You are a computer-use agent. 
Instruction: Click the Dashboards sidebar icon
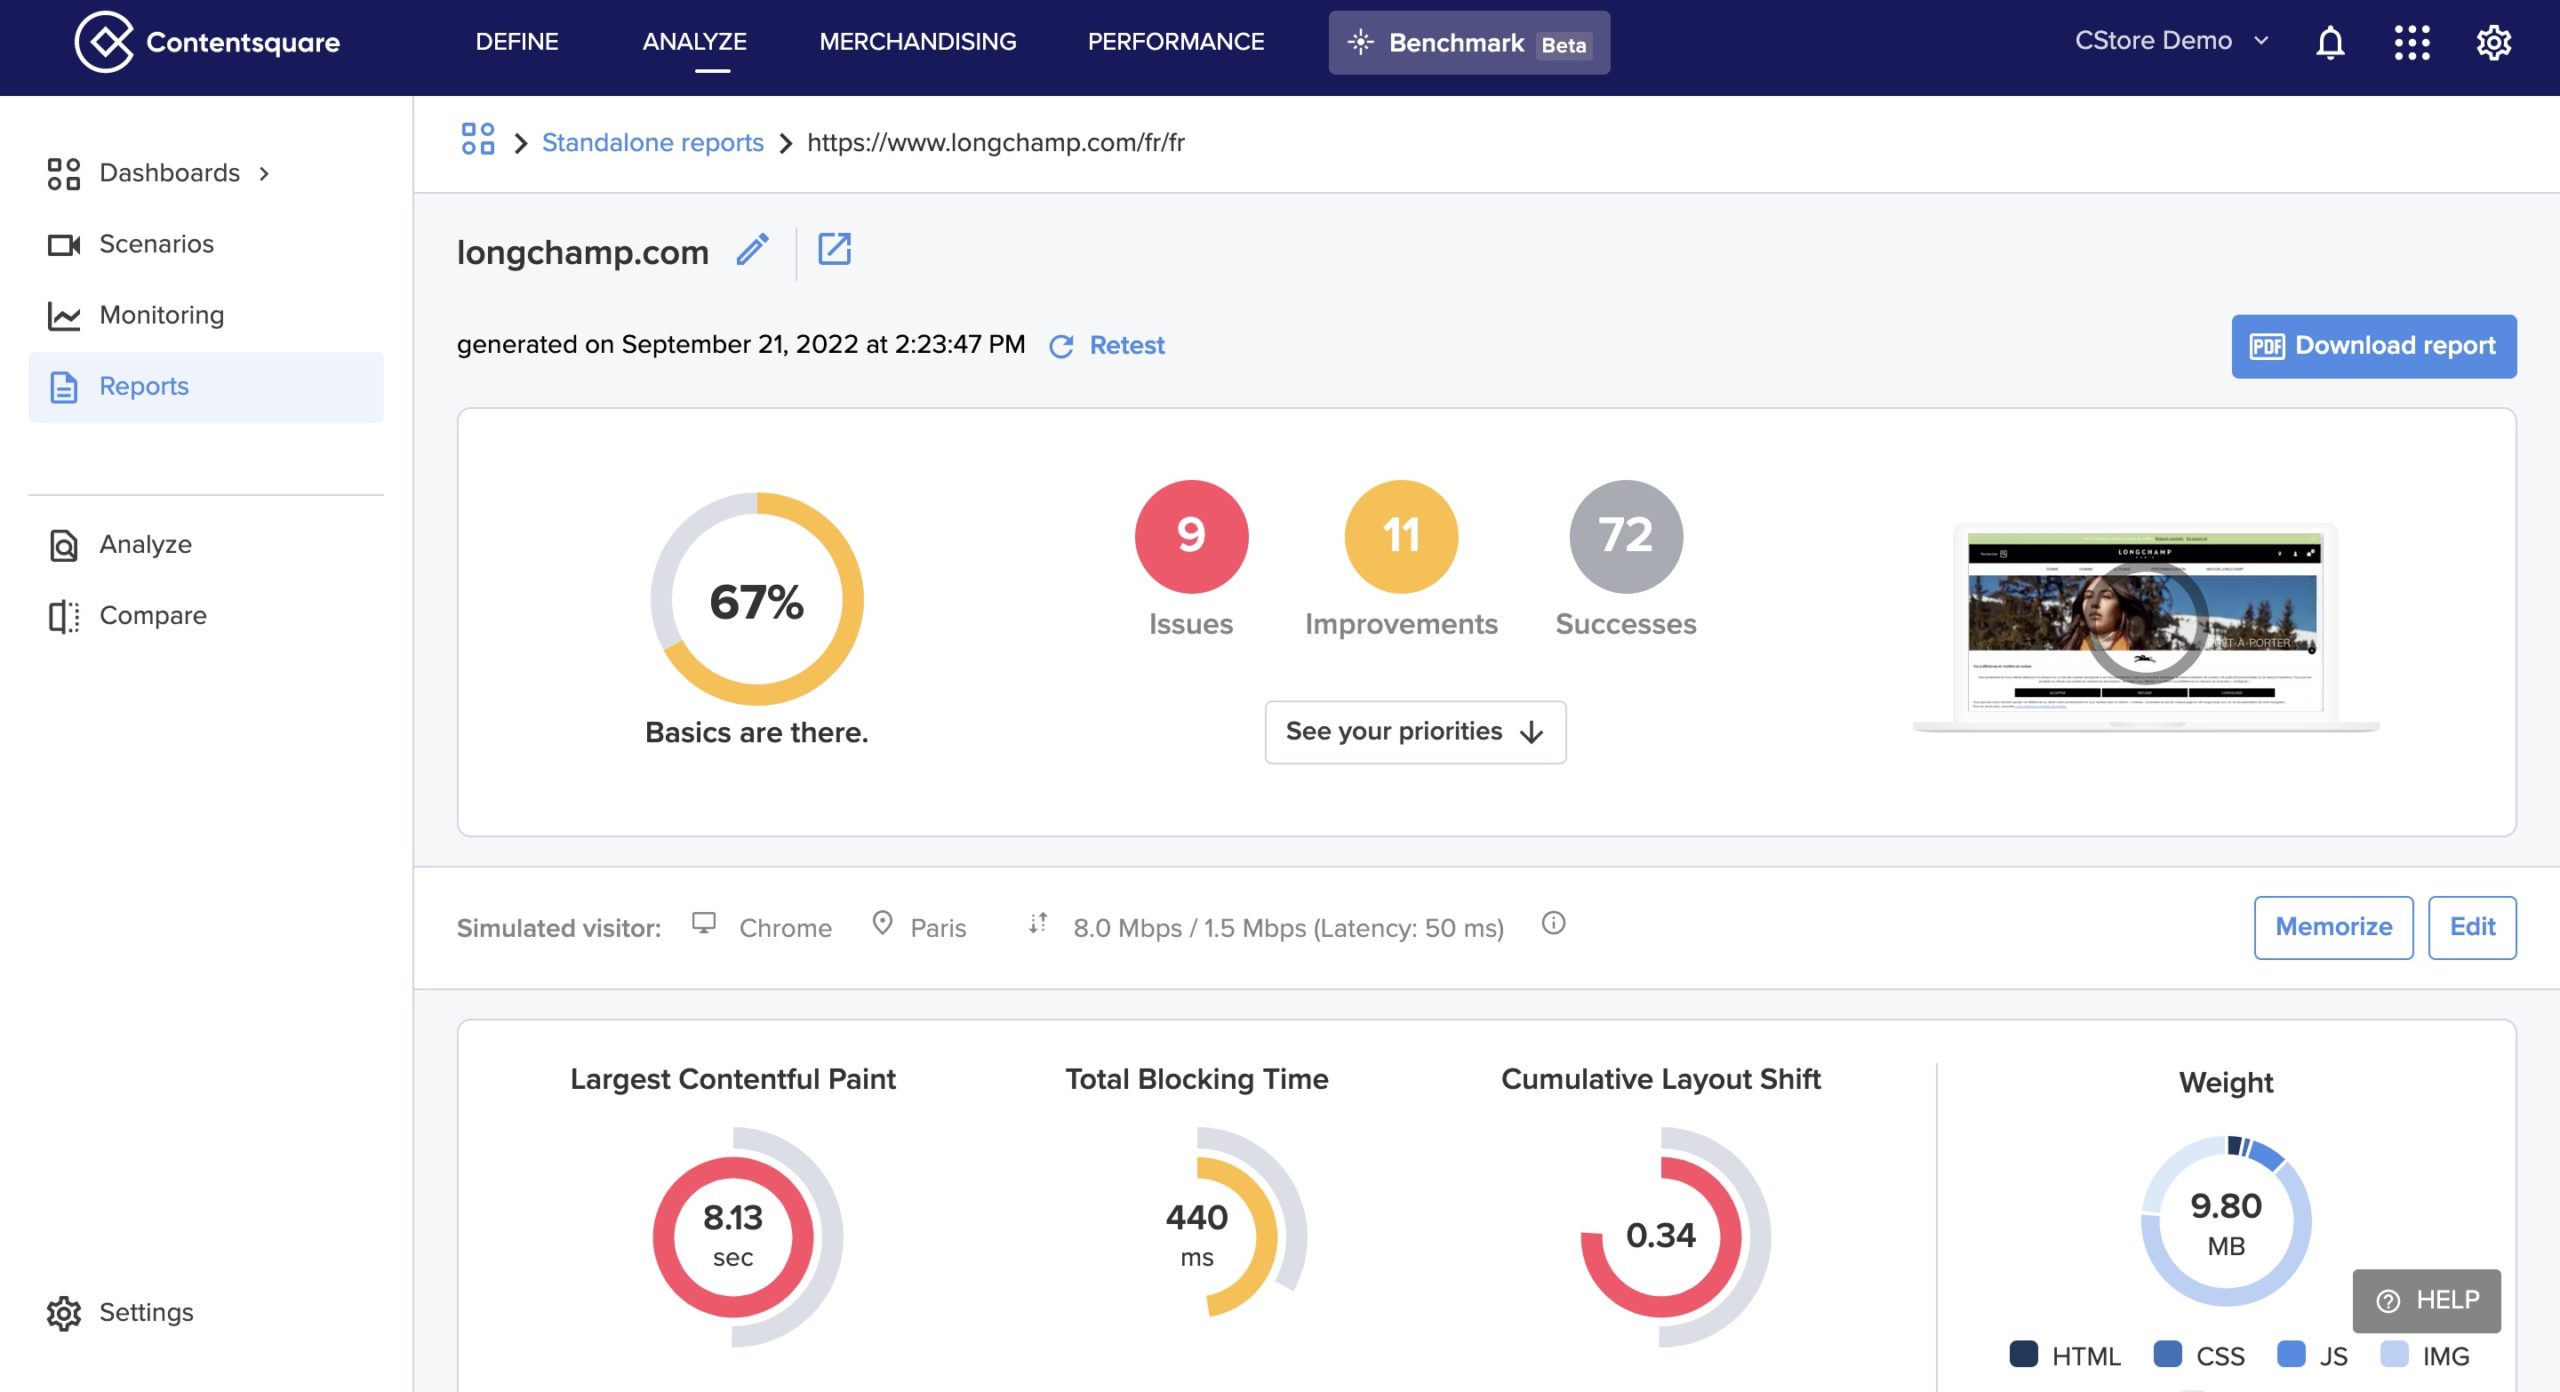pos(64,173)
